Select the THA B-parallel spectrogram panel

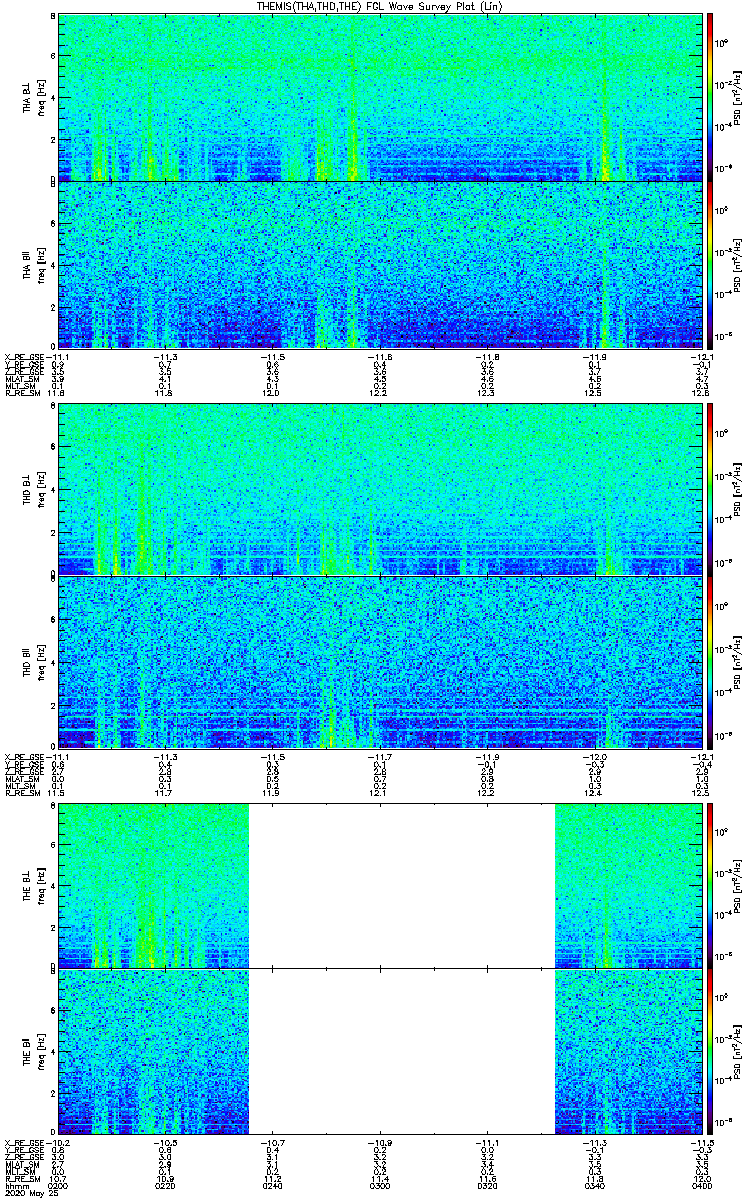point(380,265)
